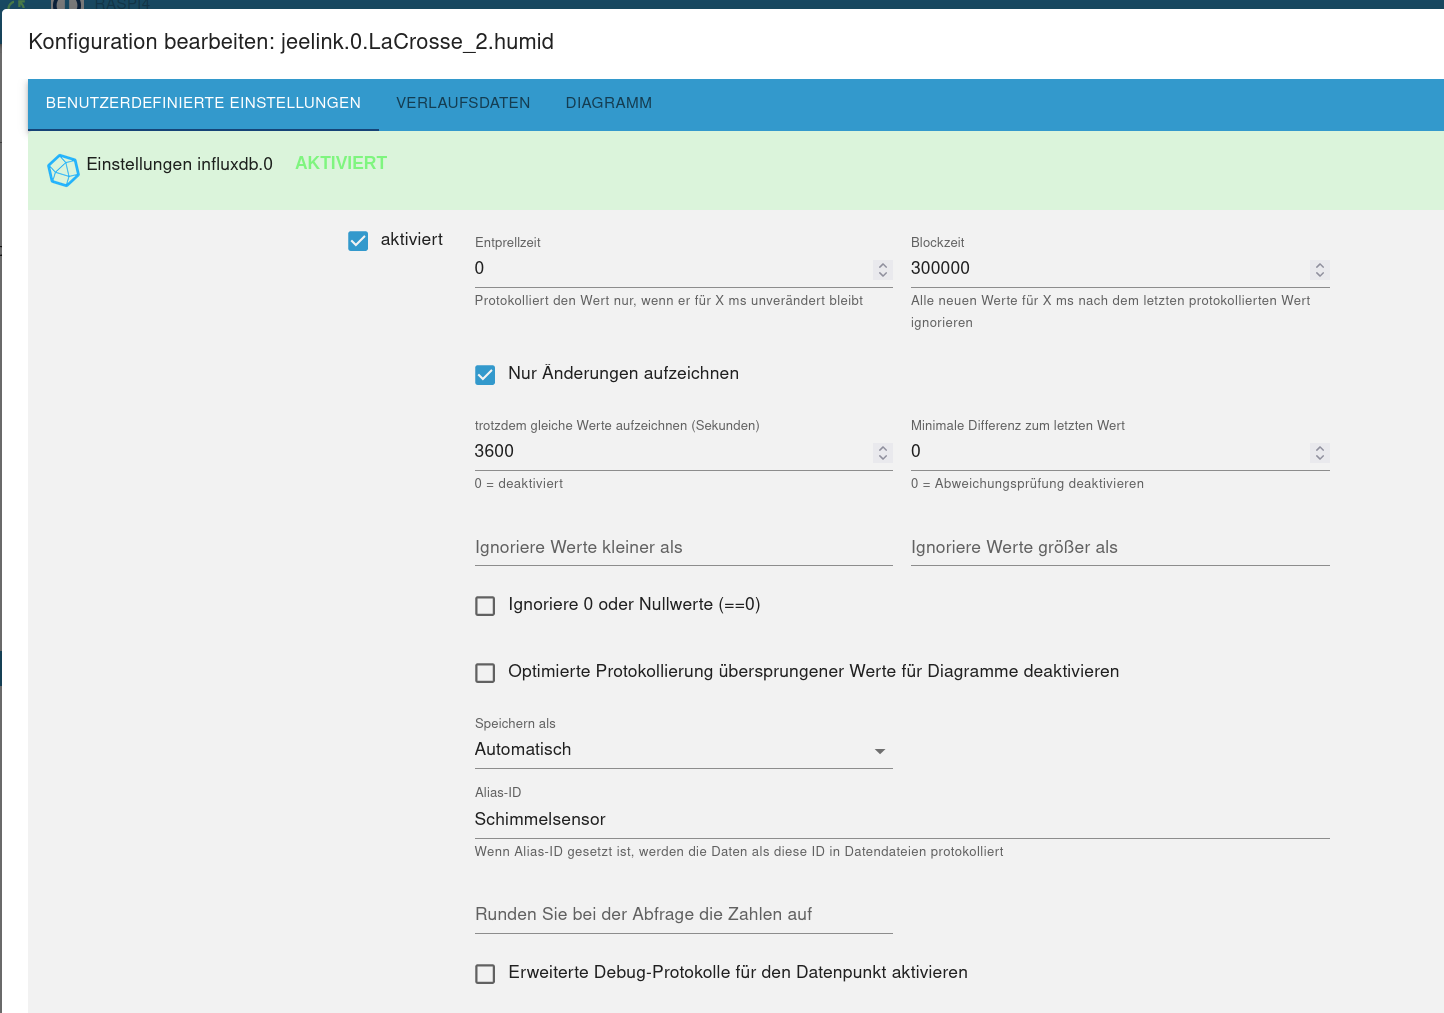Click the influxdb adapter icon

(63, 170)
